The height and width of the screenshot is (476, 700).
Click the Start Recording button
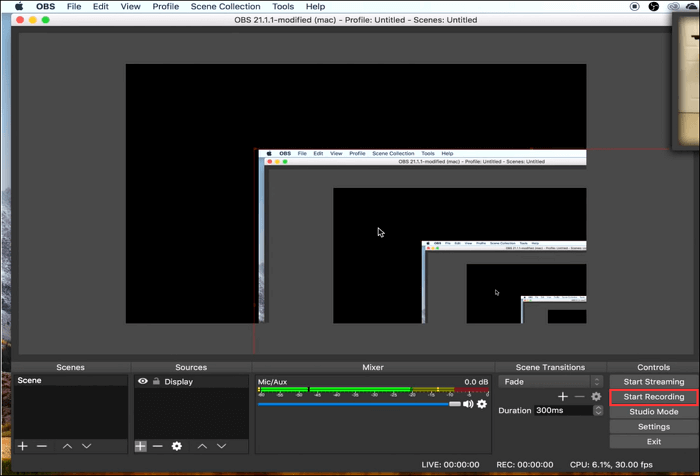point(653,397)
